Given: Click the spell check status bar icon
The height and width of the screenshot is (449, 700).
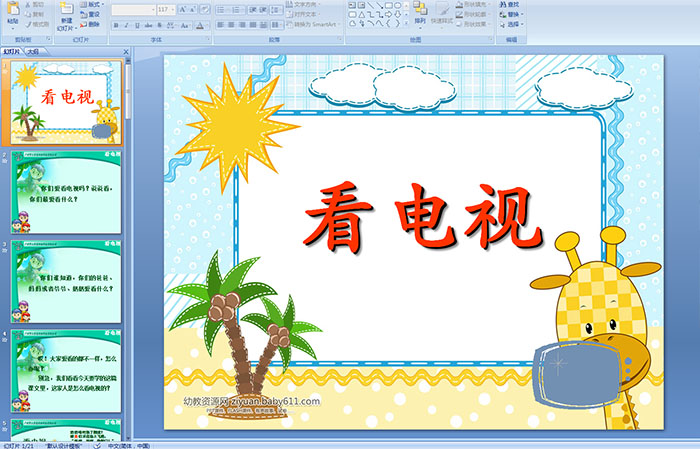Looking at the screenshot, I should [97, 446].
